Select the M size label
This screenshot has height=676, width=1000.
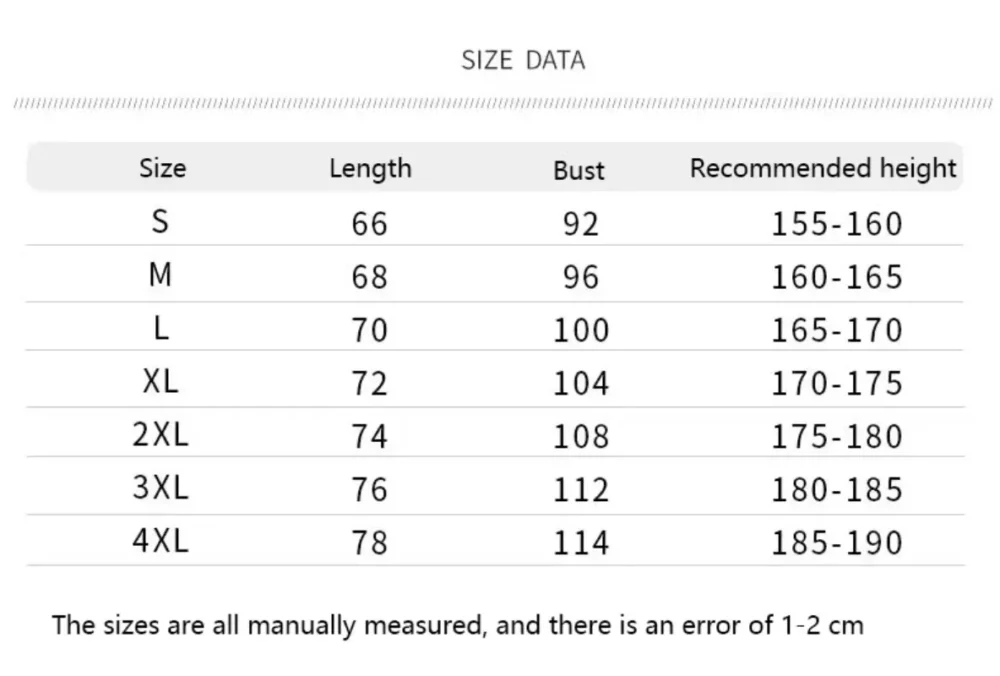(x=160, y=275)
